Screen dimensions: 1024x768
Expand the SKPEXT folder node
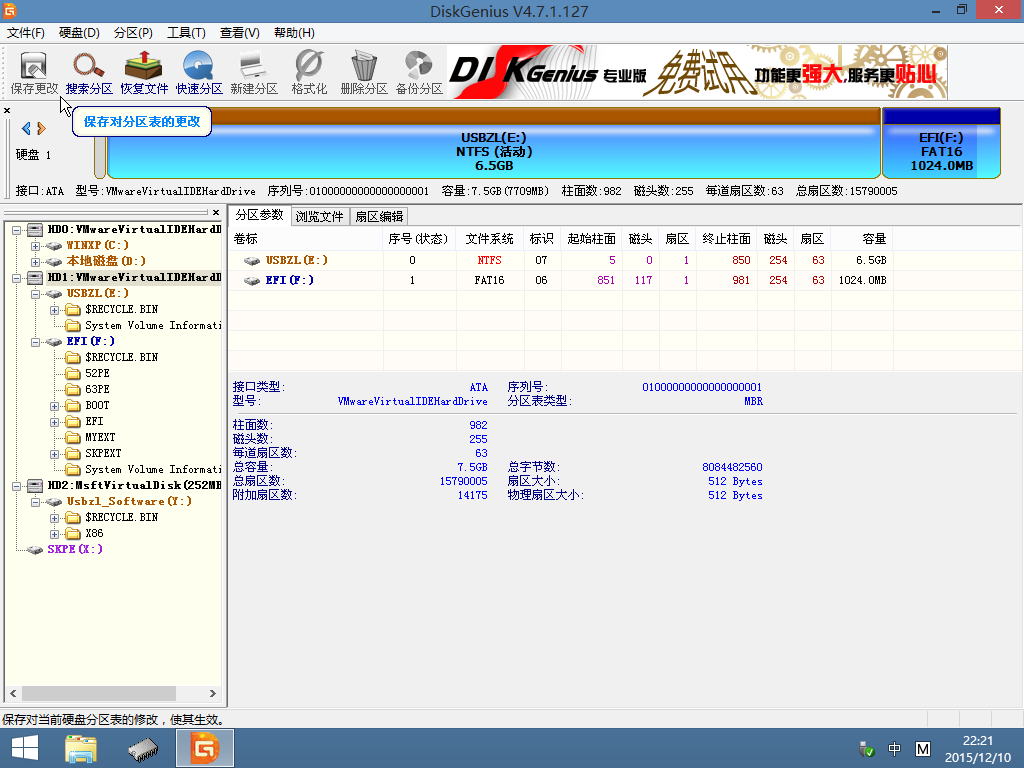pyautogui.click(x=55, y=454)
